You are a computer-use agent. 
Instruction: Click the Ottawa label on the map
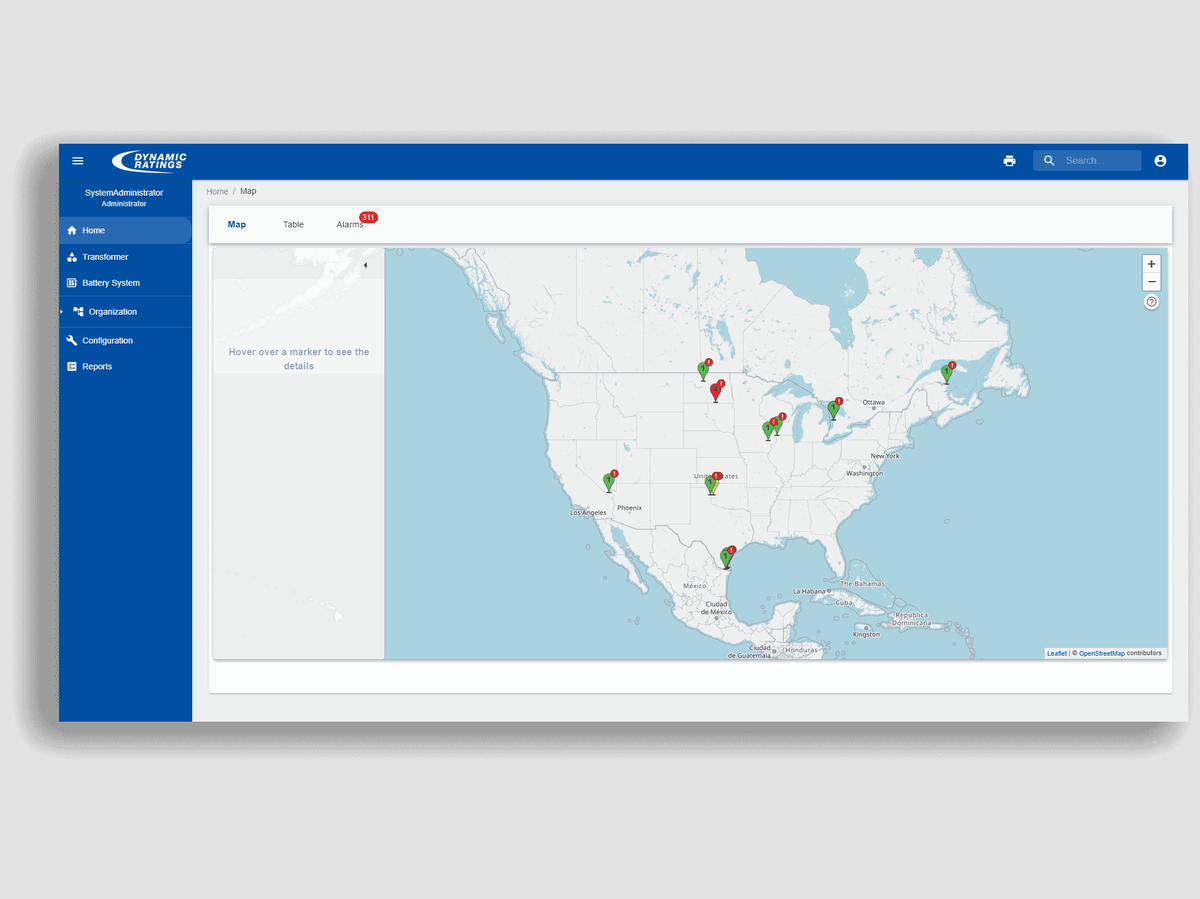(x=874, y=403)
